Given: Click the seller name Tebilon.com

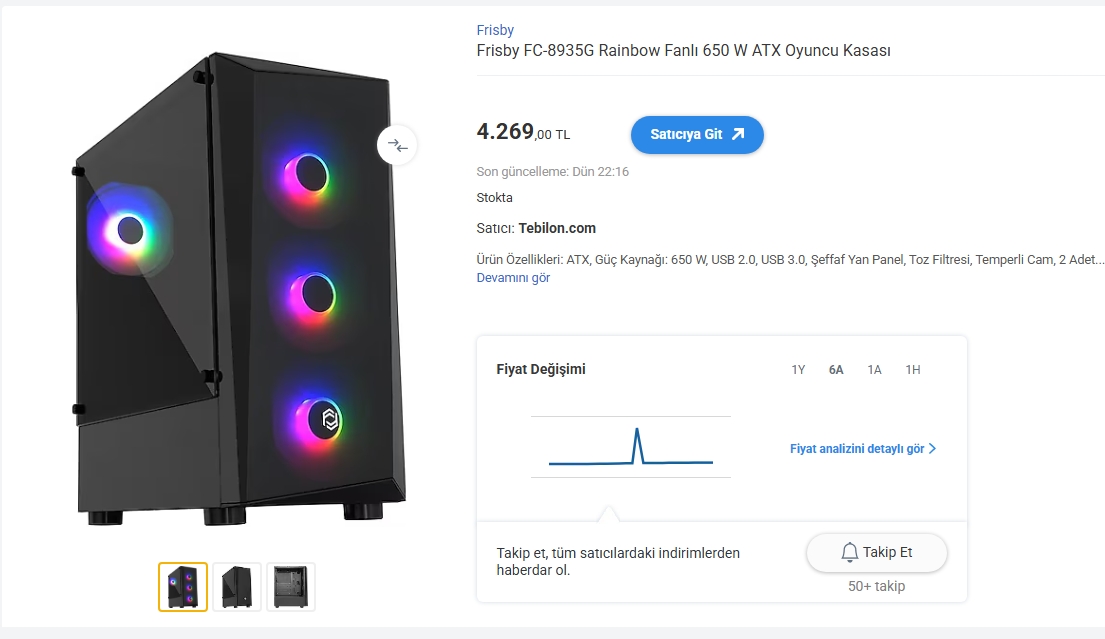Looking at the screenshot, I should click(x=557, y=228).
